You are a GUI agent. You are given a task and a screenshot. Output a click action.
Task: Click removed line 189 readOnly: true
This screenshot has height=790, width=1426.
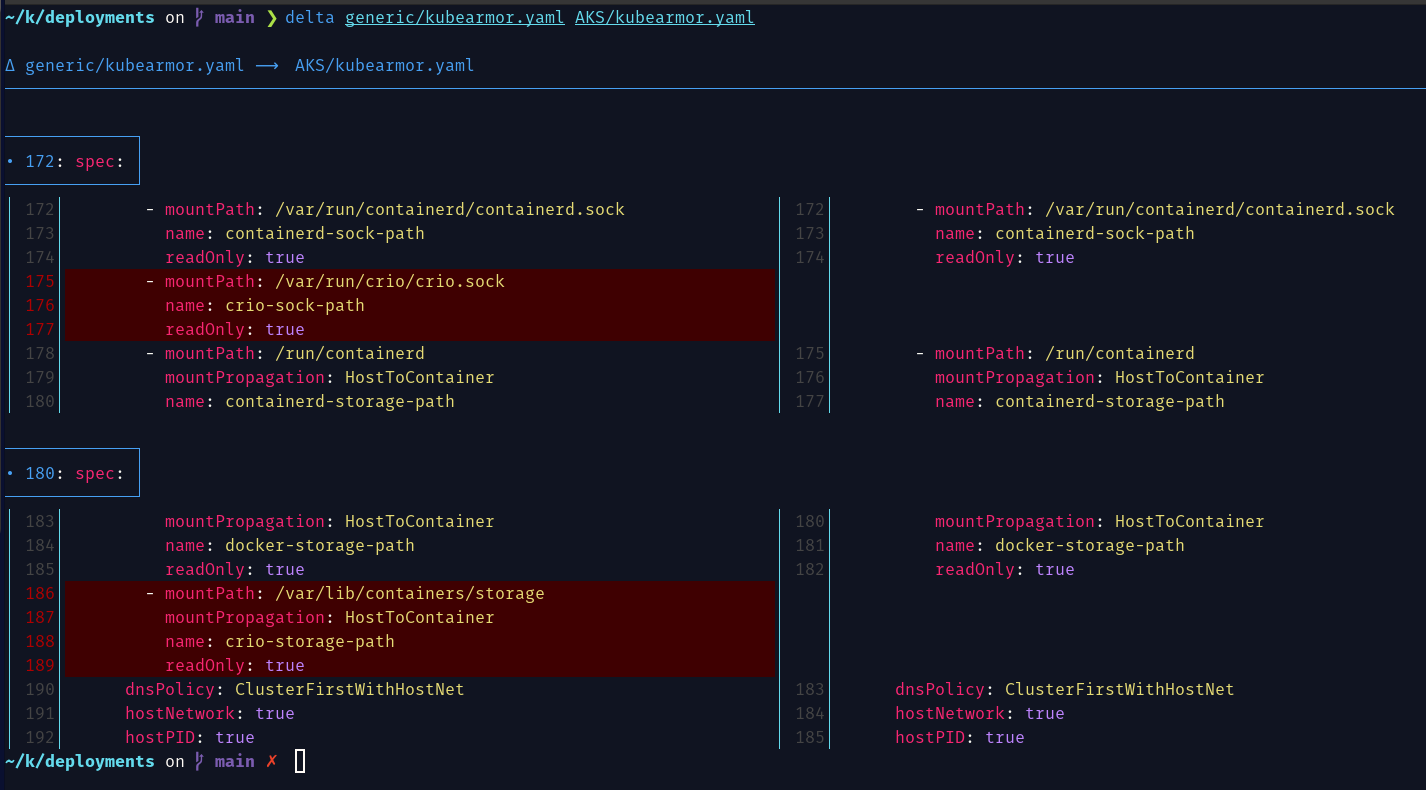click(x=235, y=666)
